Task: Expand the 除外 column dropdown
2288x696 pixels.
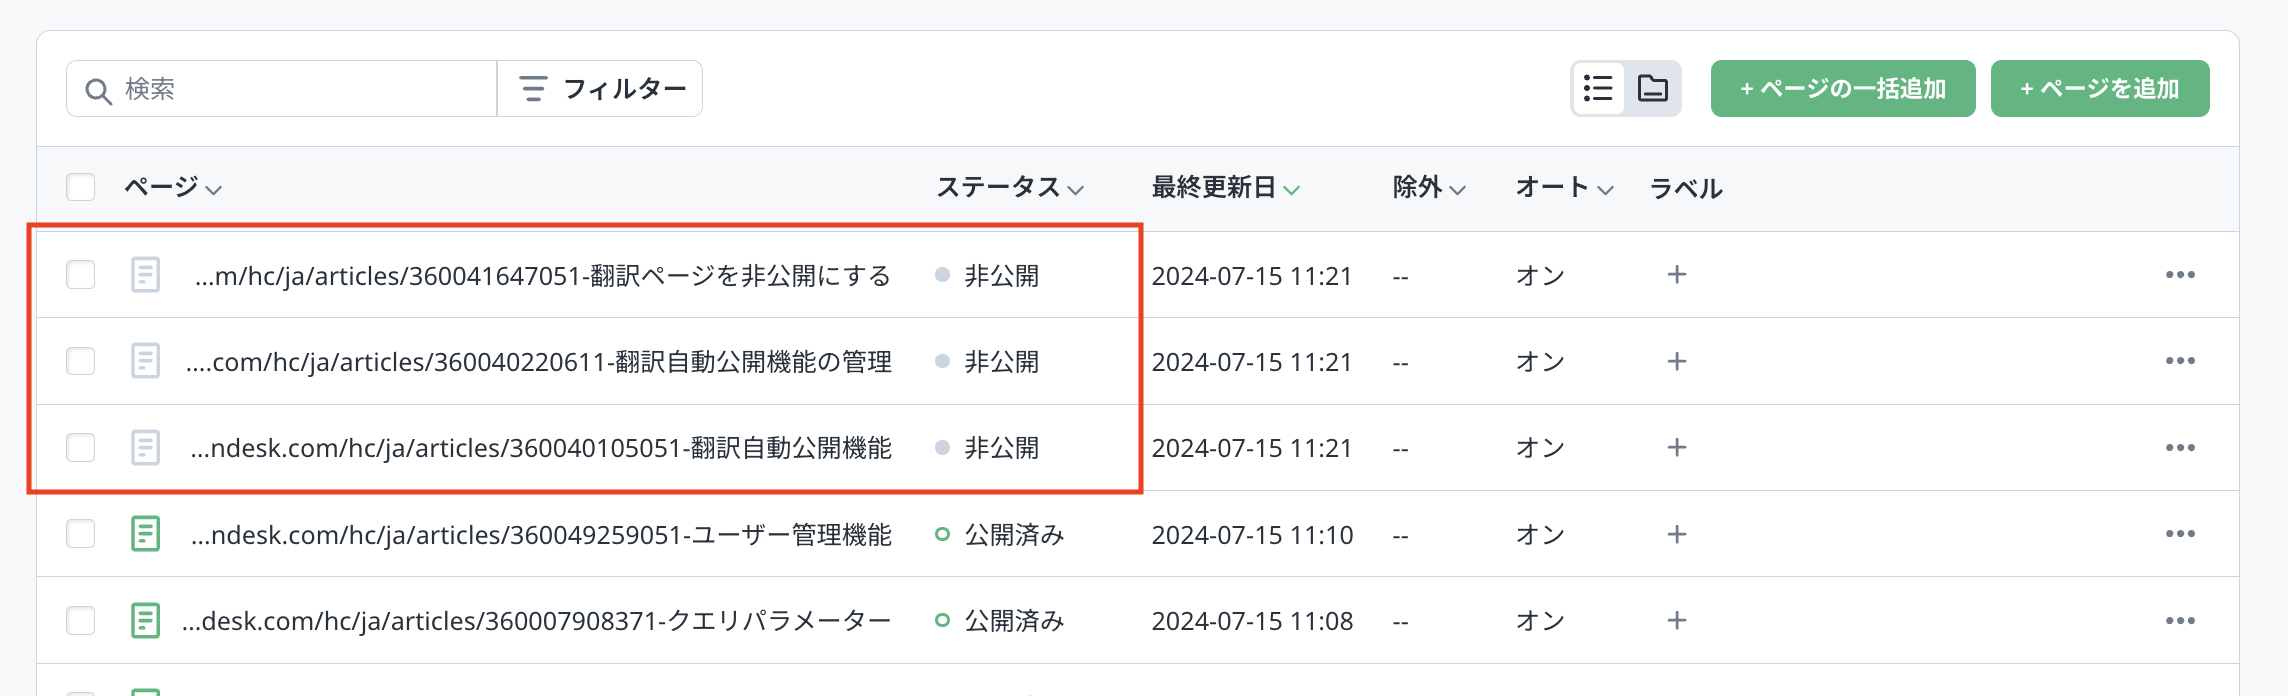Action: [x=1457, y=189]
